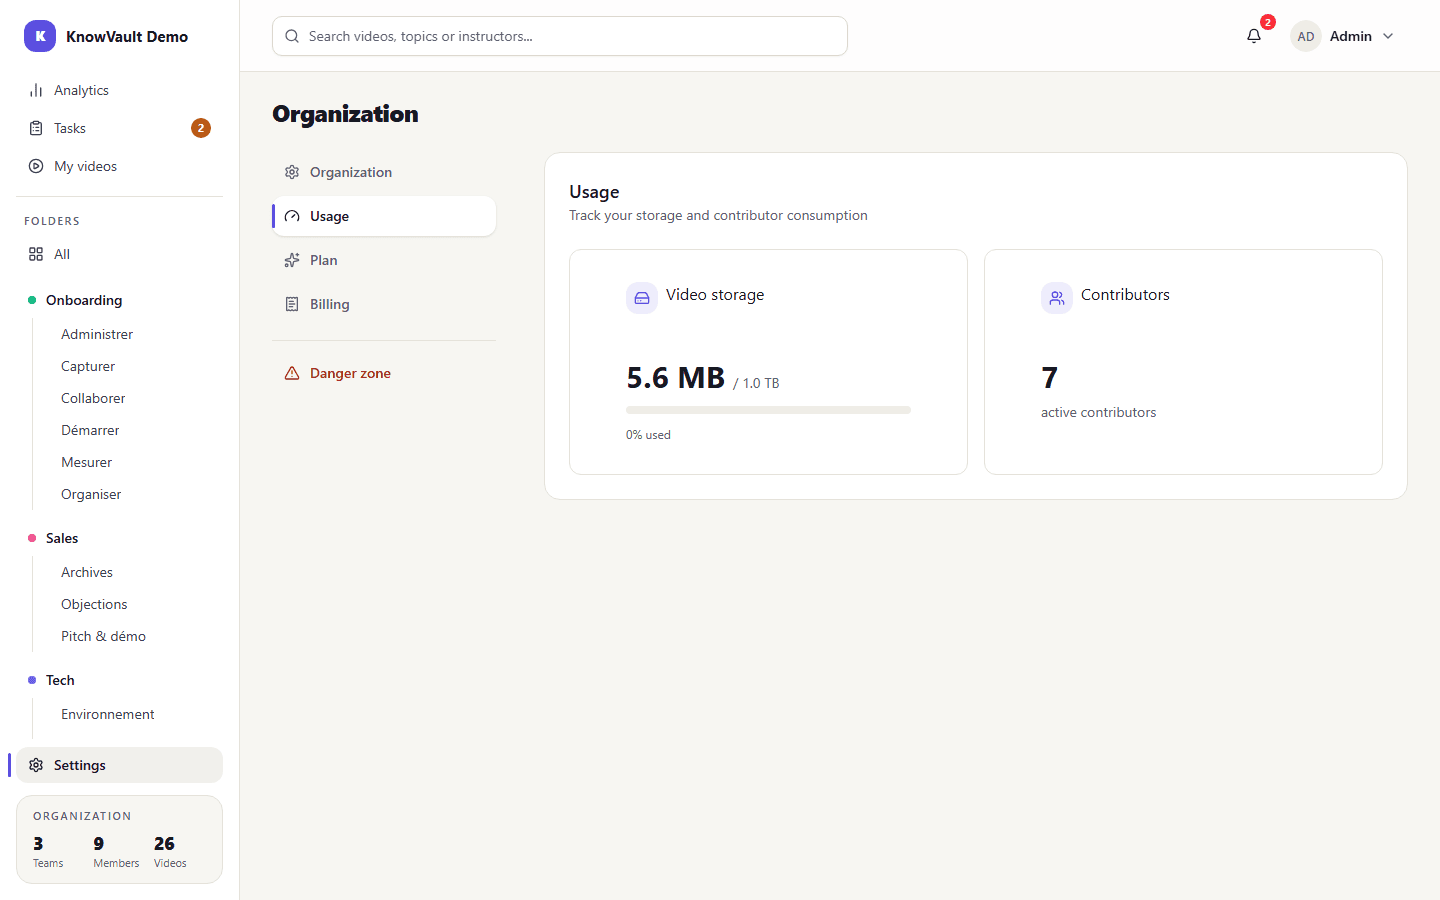Click the KnowVault logo icon

[40, 36]
